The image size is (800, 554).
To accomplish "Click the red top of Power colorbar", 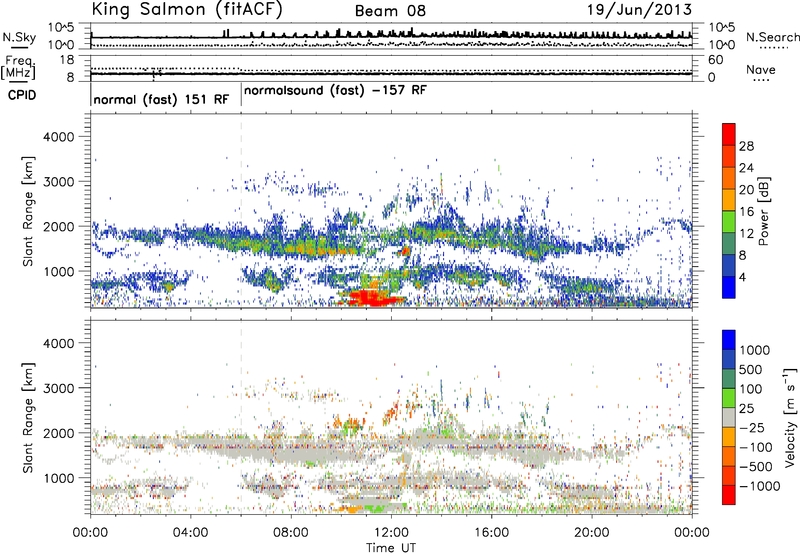I will [729, 134].
